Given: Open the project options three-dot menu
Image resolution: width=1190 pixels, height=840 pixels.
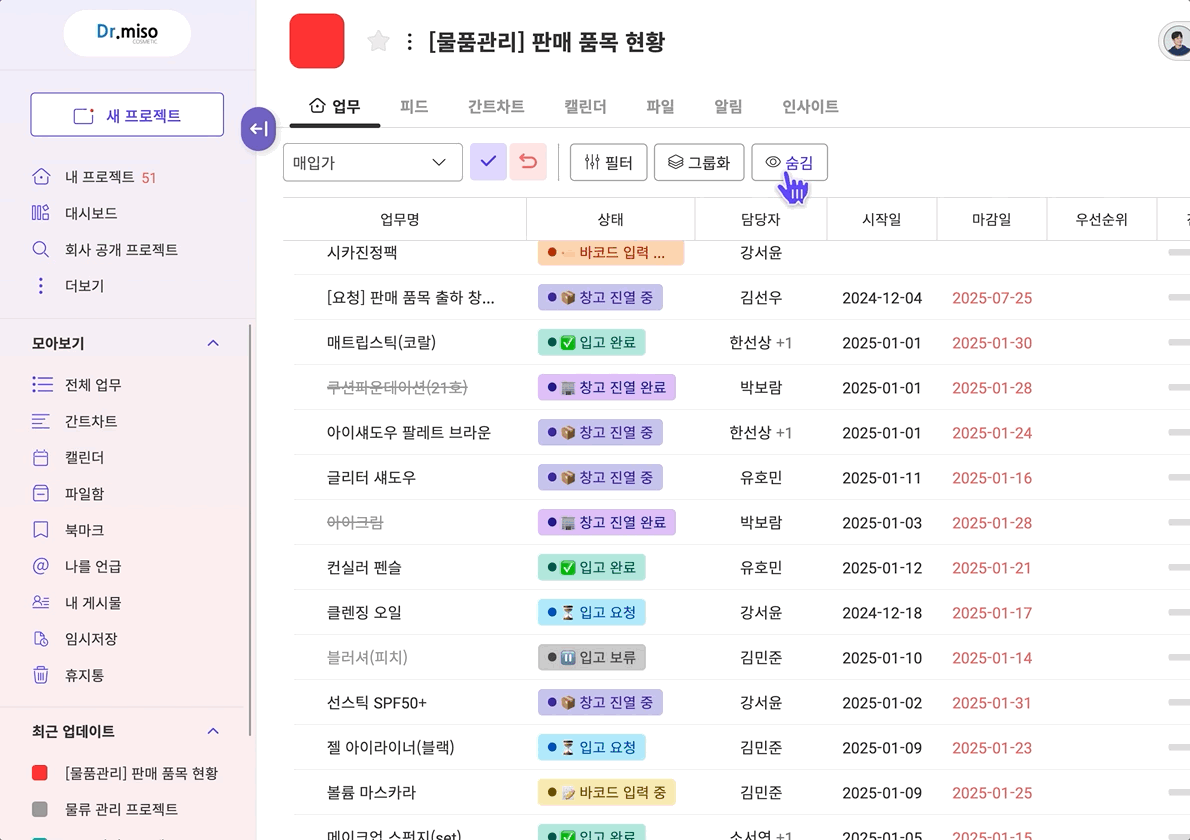Looking at the screenshot, I should coord(409,41).
